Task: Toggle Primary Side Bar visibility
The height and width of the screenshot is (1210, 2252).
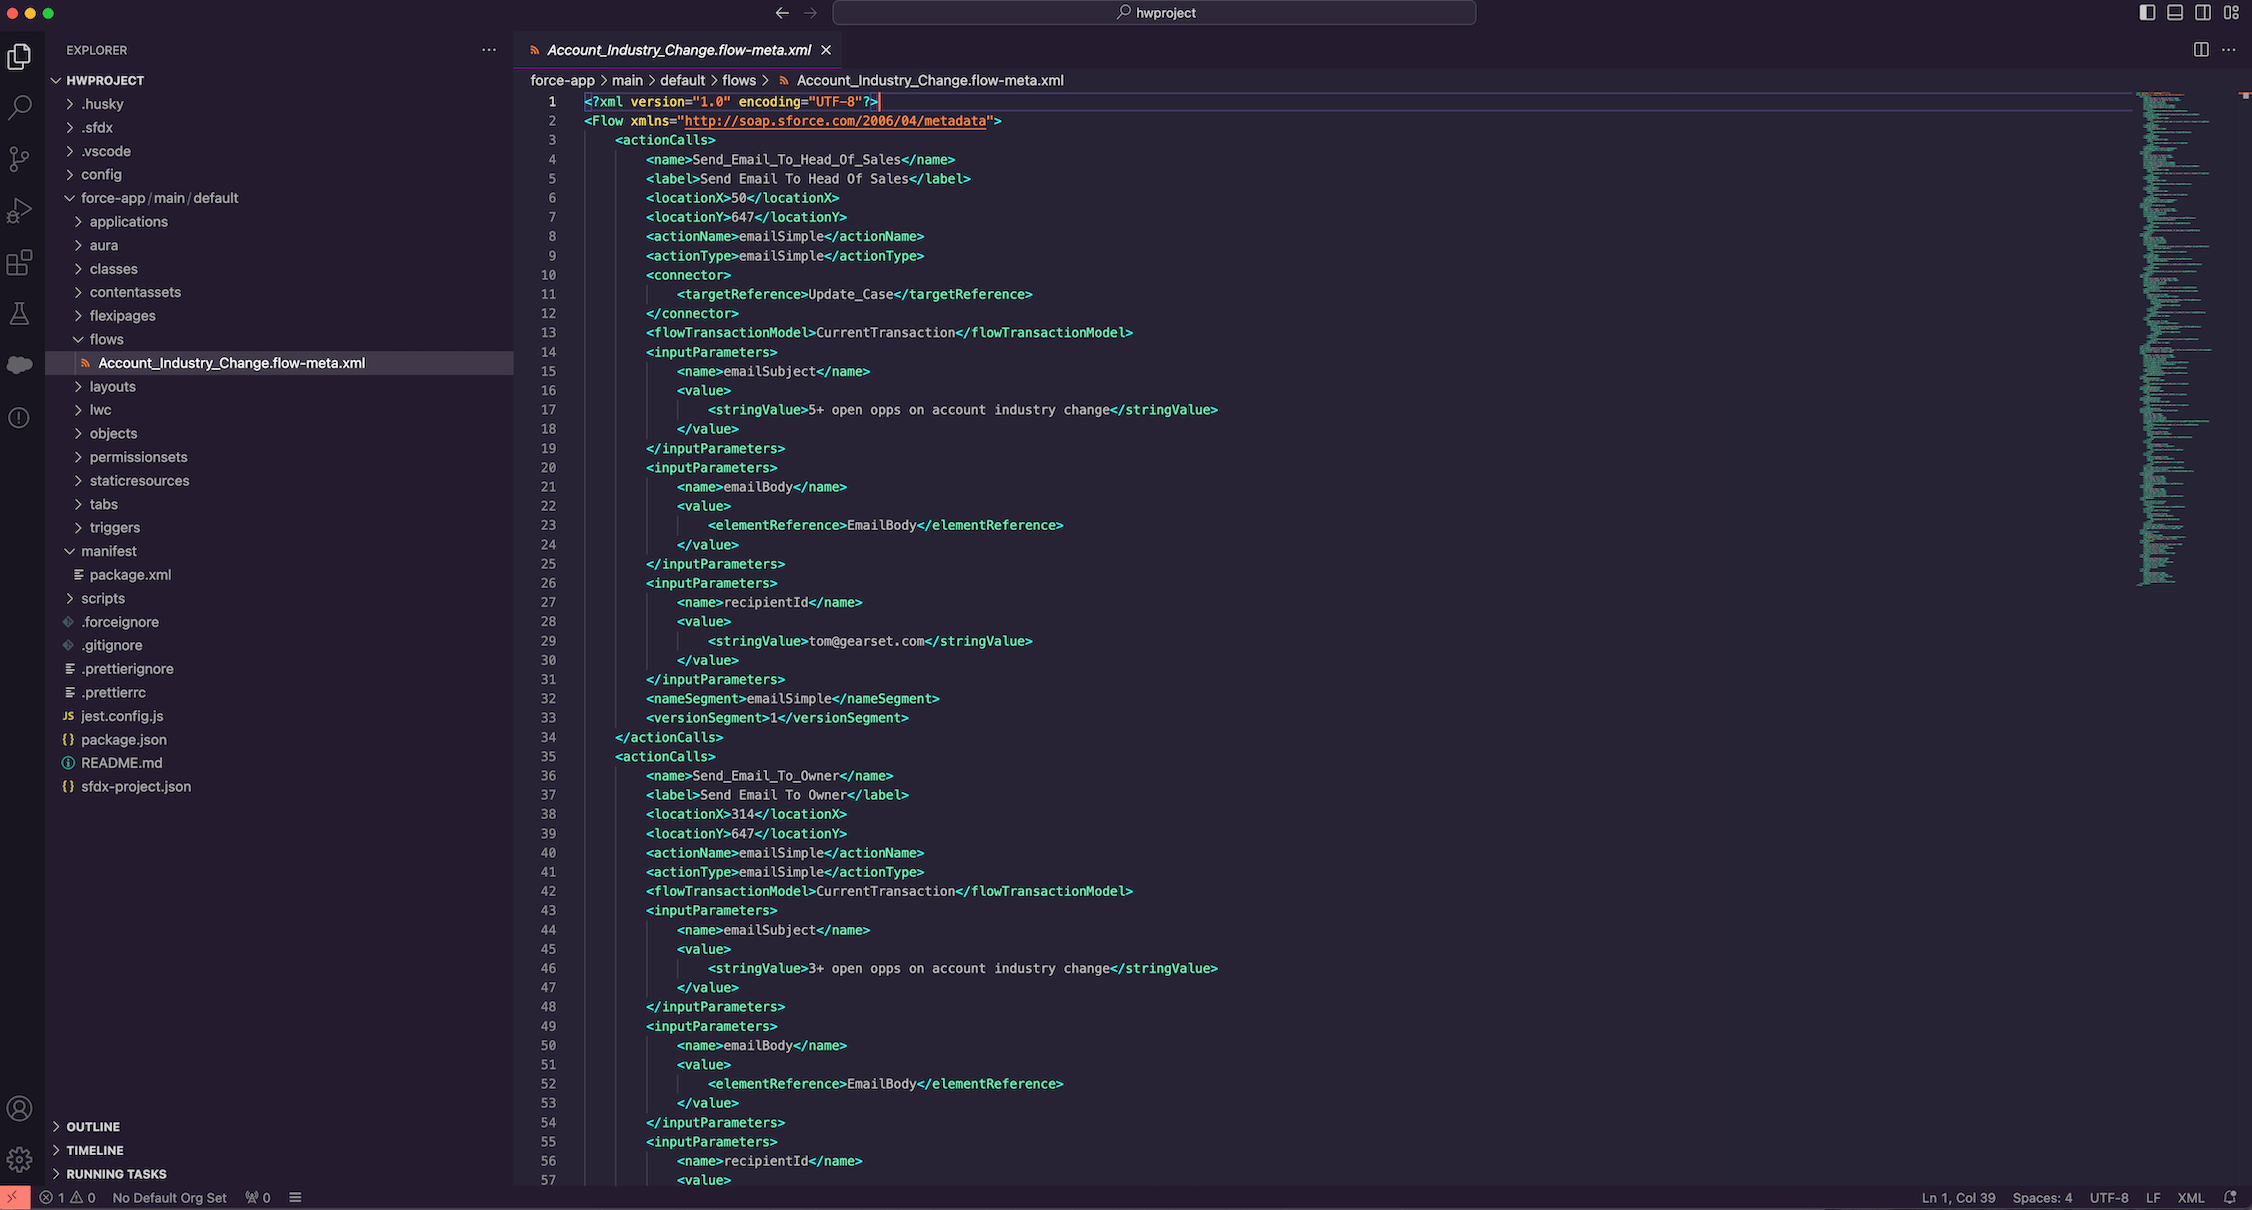Action: (2147, 13)
